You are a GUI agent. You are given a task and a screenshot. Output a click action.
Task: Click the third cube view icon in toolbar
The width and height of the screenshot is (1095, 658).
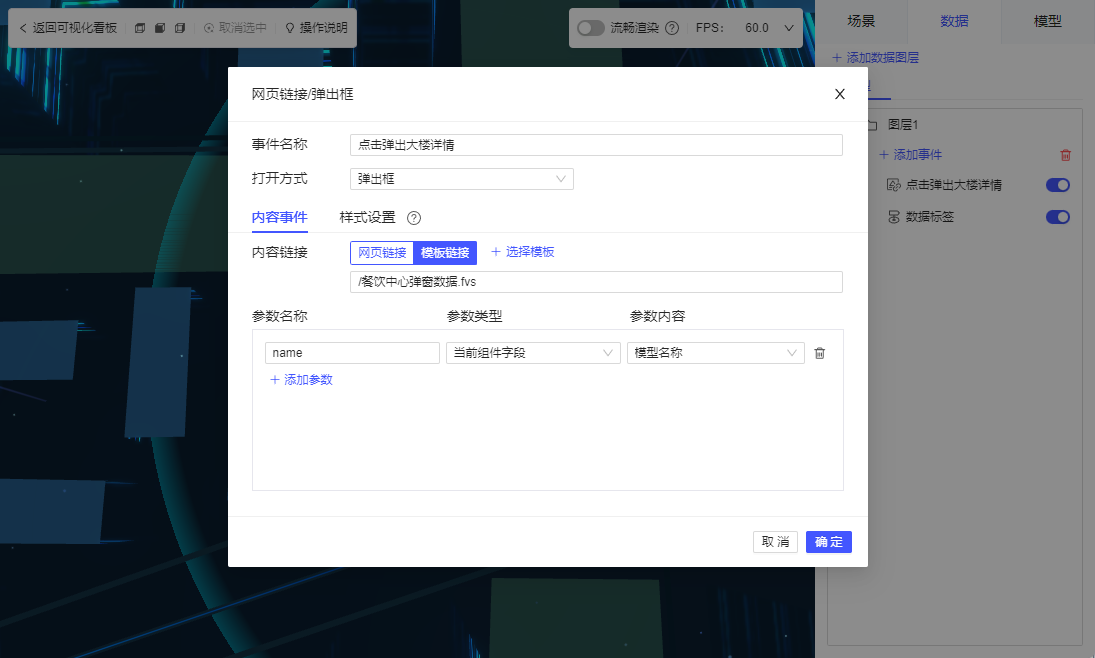[x=179, y=28]
